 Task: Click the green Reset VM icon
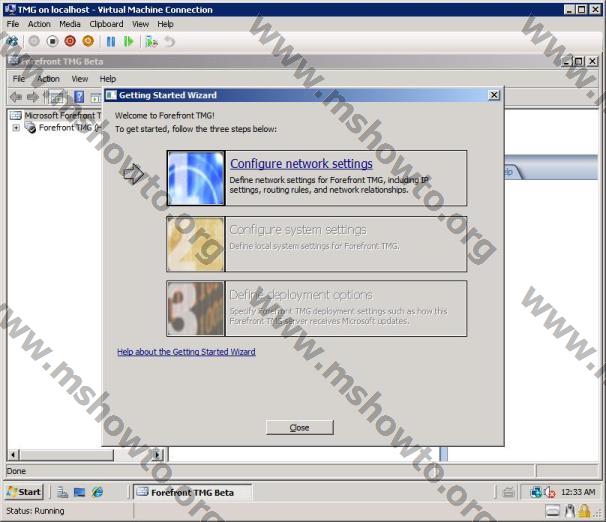point(128,41)
